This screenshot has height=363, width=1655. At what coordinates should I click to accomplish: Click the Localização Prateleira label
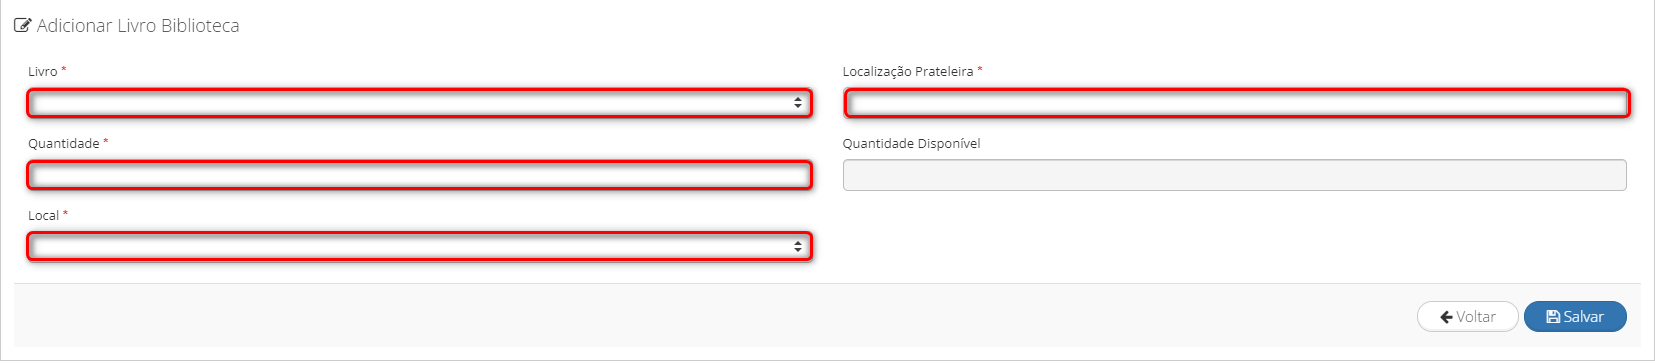click(908, 72)
